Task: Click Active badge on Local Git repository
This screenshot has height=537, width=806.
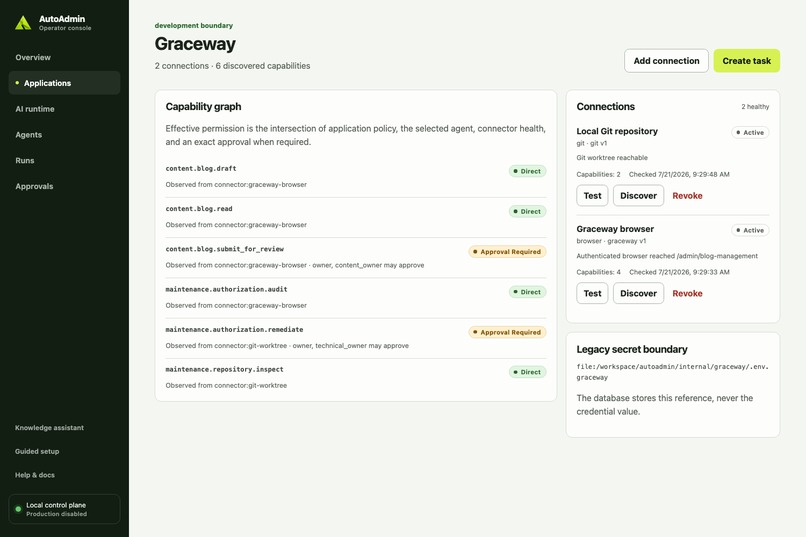Action: coord(750,133)
